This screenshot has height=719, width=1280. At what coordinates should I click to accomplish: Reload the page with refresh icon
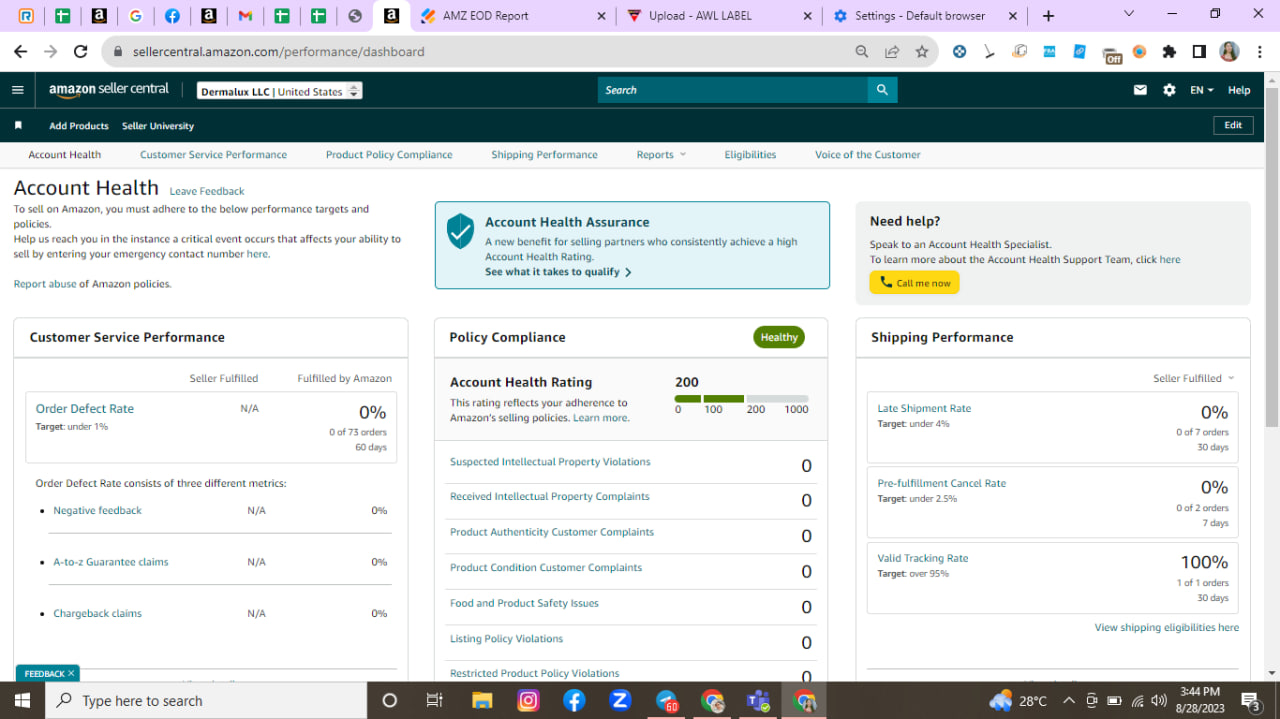(81, 52)
